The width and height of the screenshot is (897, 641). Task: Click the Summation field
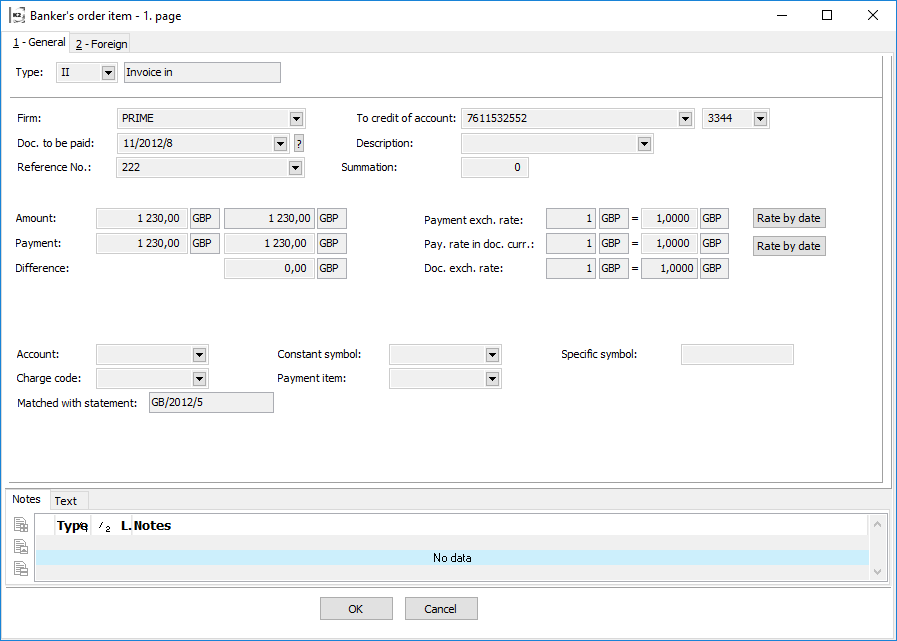pos(494,168)
